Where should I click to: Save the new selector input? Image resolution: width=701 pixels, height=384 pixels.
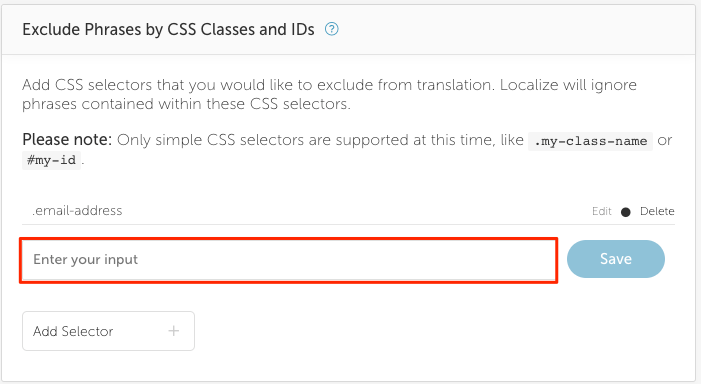[x=616, y=259]
